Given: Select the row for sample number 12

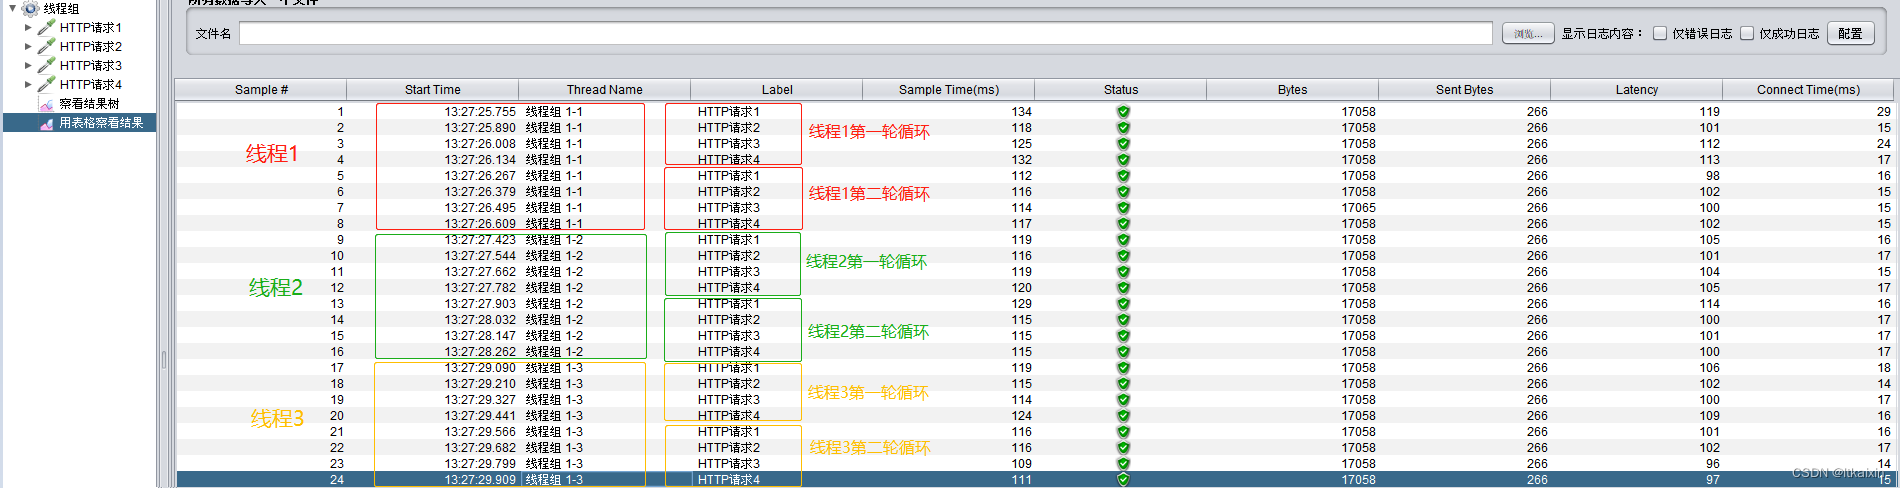Looking at the screenshot, I should [1035, 288].
